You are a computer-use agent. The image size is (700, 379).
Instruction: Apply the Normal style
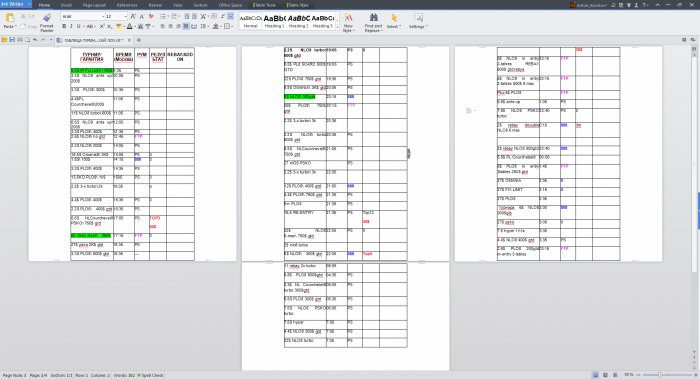coord(250,21)
